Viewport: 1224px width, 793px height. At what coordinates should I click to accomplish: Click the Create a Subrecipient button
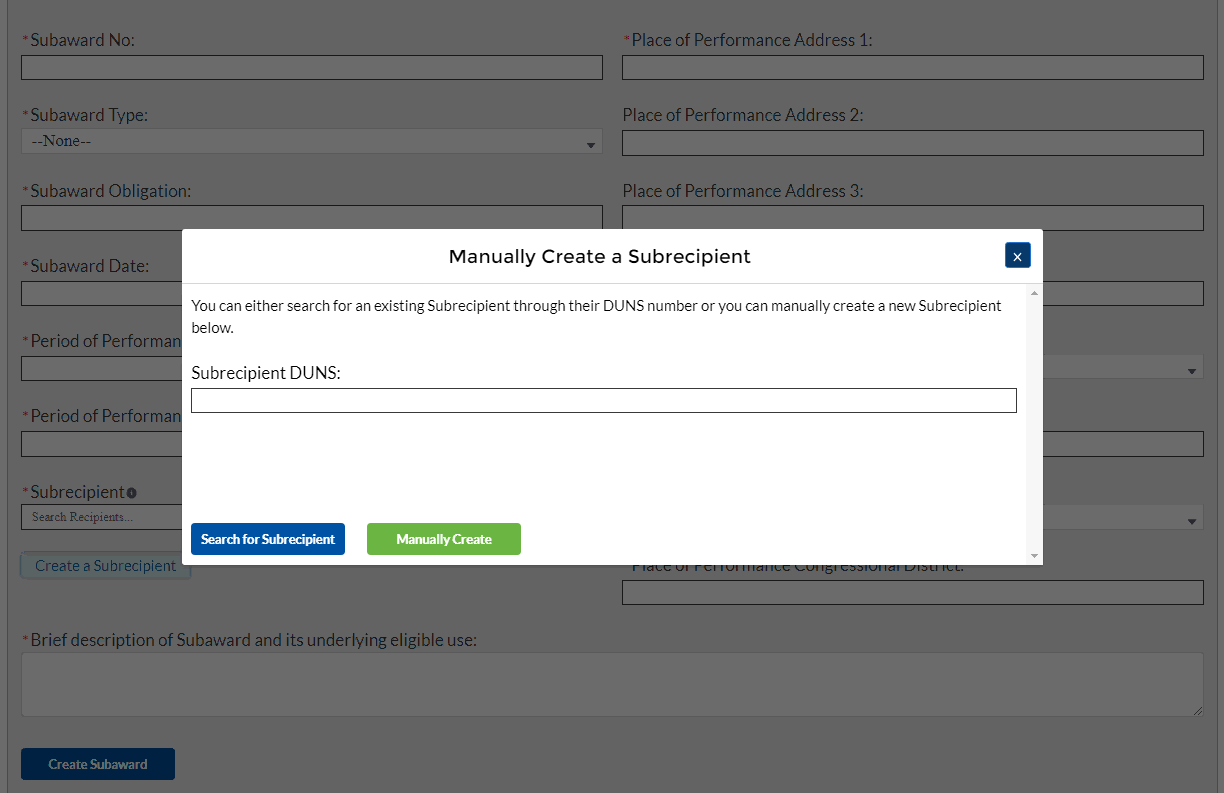tap(105, 566)
